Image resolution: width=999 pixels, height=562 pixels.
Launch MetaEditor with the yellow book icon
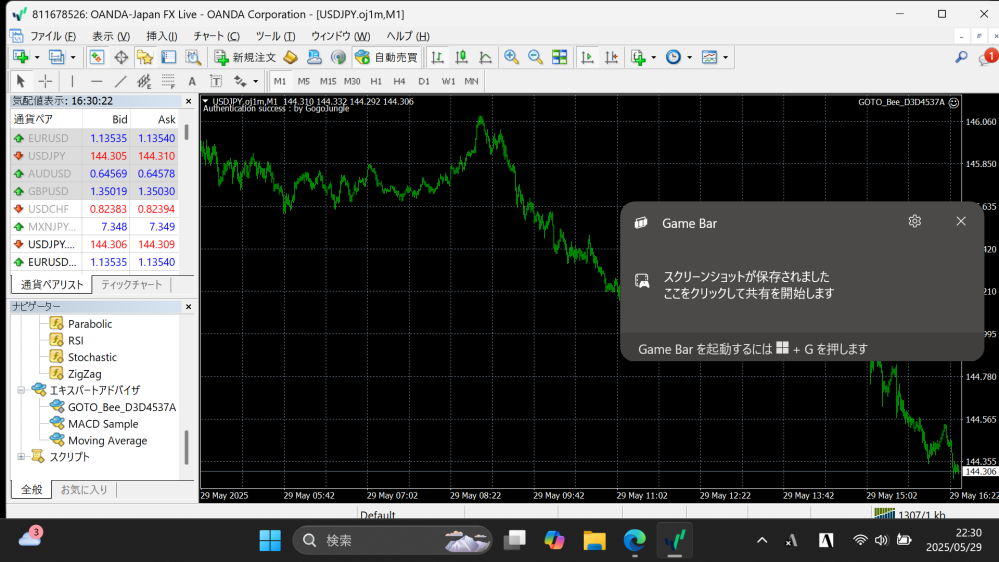point(291,57)
